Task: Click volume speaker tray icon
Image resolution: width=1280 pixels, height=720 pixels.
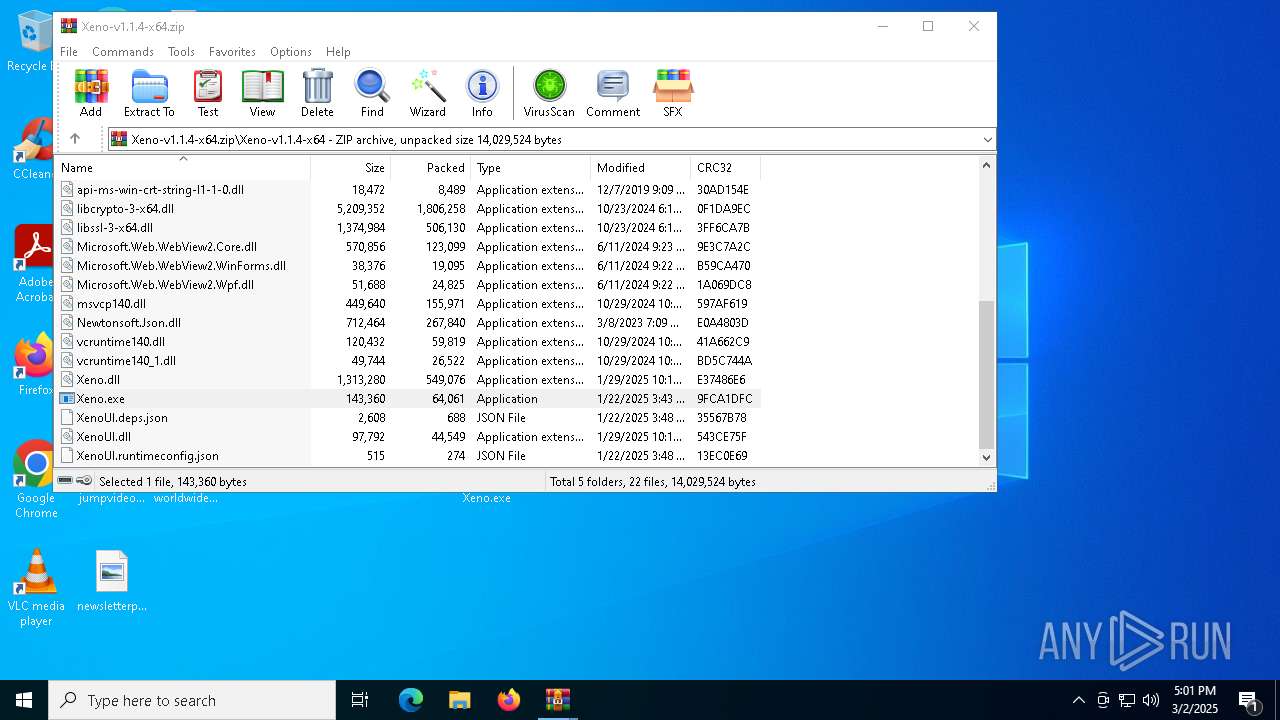Action: (x=1151, y=700)
